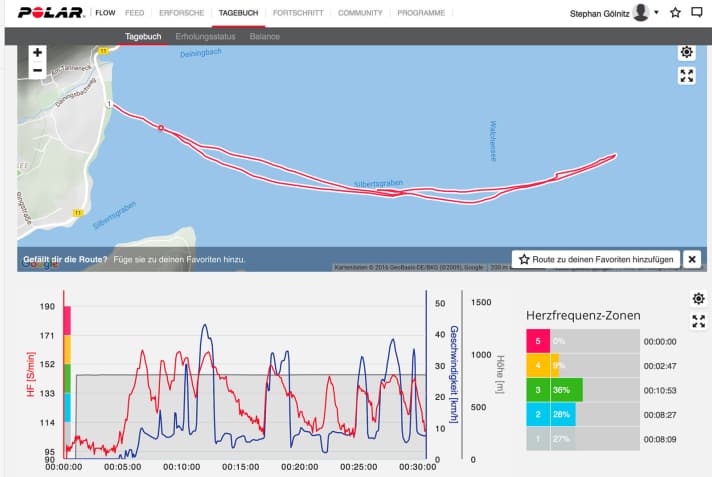Switch to the Balance tab
The height and width of the screenshot is (477, 712).
click(x=265, y=36)
